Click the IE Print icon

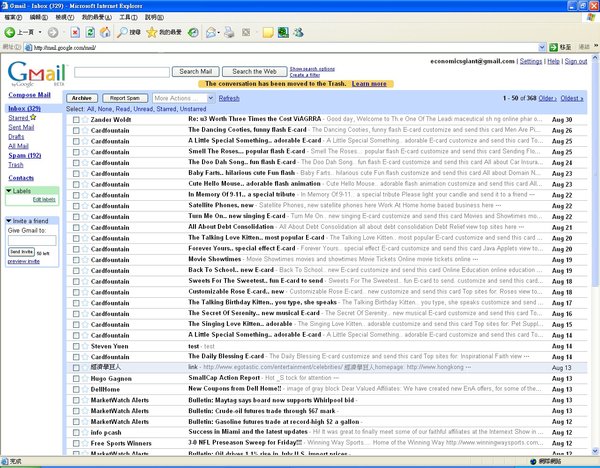click(228, 33)
